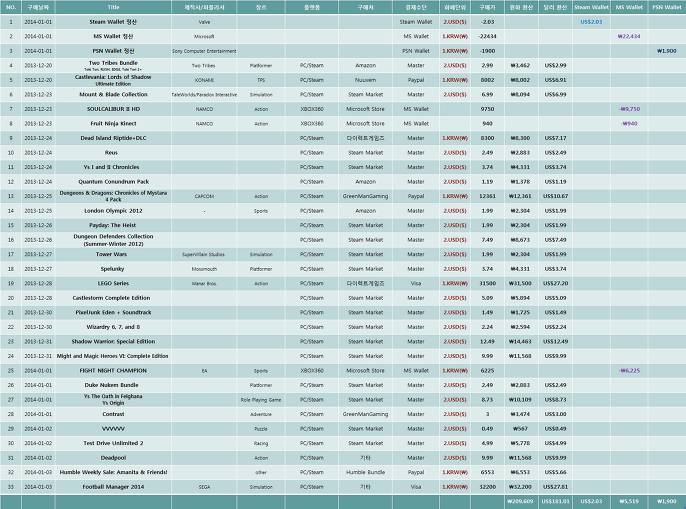Screen dimensions: 686x509
Task: Select 'Humble Bundle' store cell
Action: [366, 472]
